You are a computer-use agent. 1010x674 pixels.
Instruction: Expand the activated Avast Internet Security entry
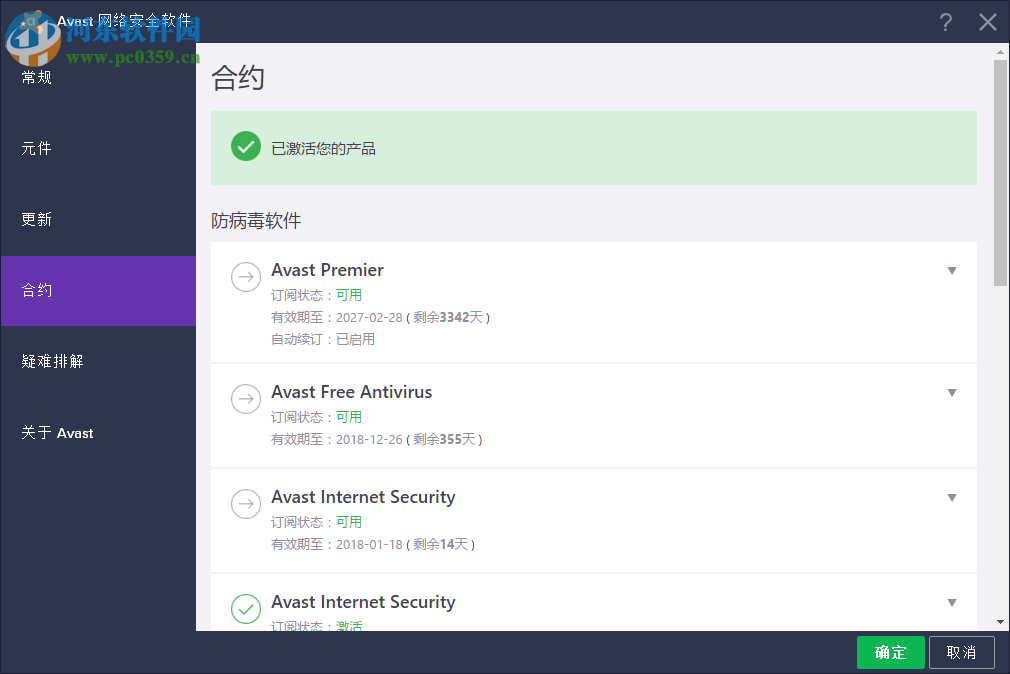(x=952, y=602)
